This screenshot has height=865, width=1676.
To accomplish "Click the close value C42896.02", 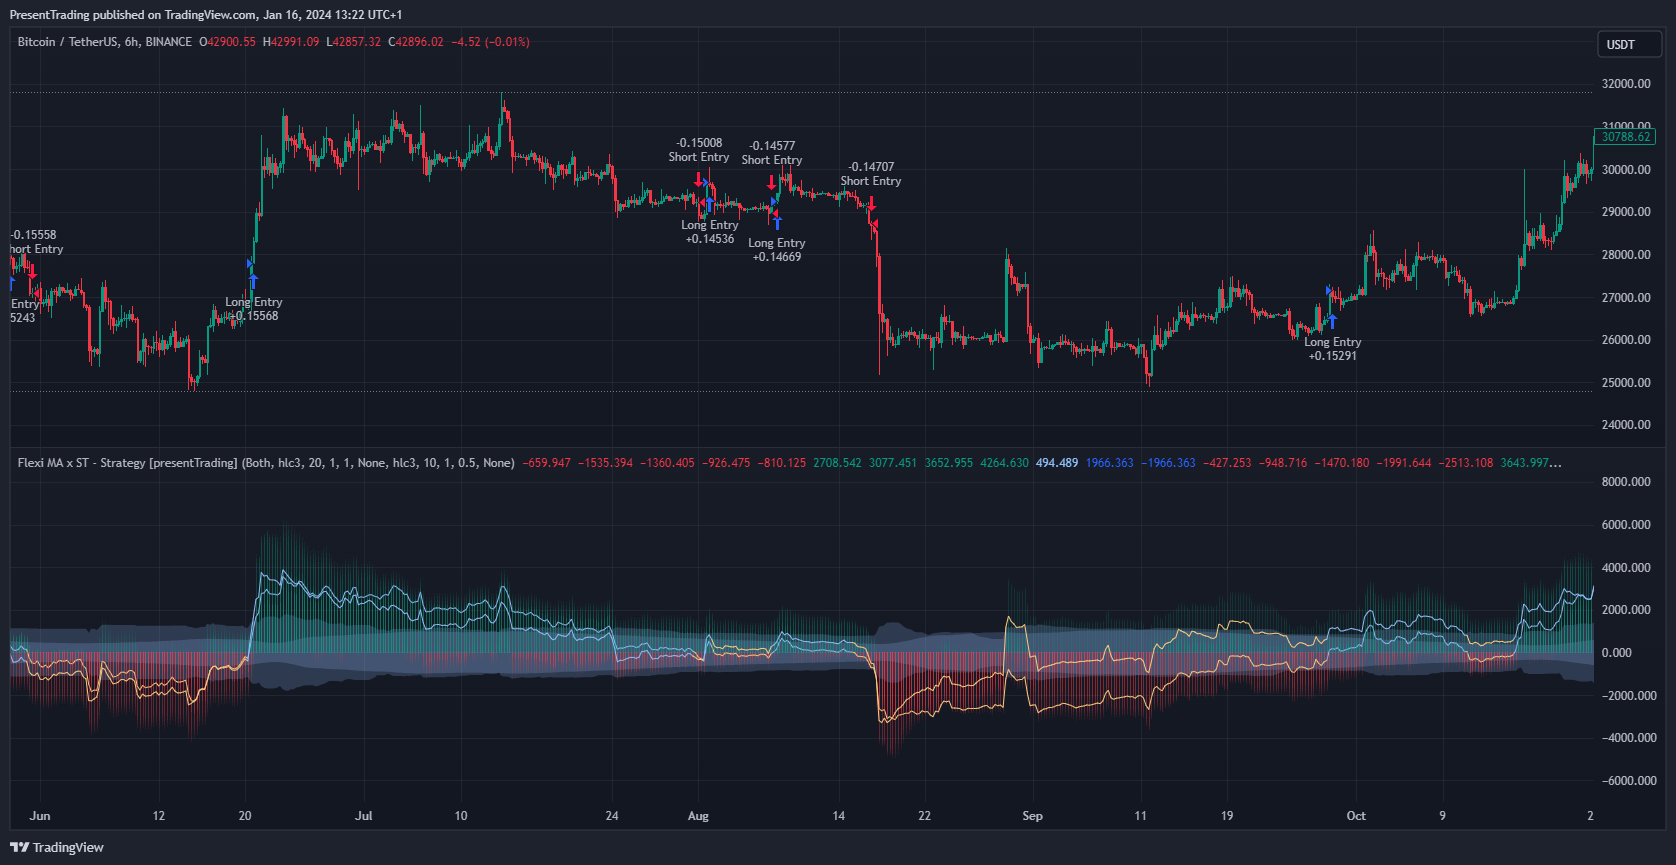I will coord(416,42).
